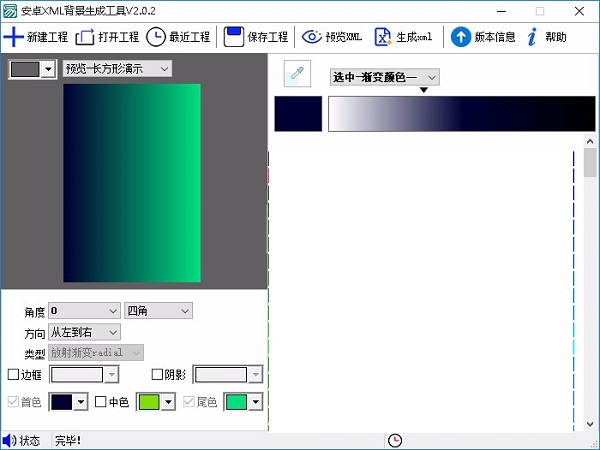Open the 阴影 color dropdown arrow
The width and height of the screenshot is (600, 450).
tap(256, 375)
